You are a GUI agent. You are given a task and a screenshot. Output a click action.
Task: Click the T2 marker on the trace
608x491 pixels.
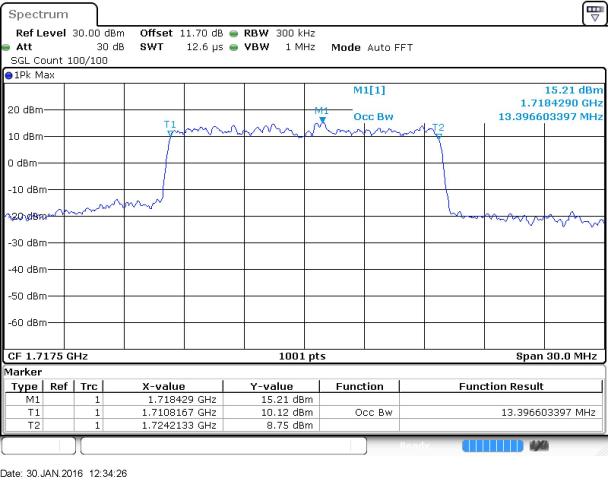pos(439,136)
